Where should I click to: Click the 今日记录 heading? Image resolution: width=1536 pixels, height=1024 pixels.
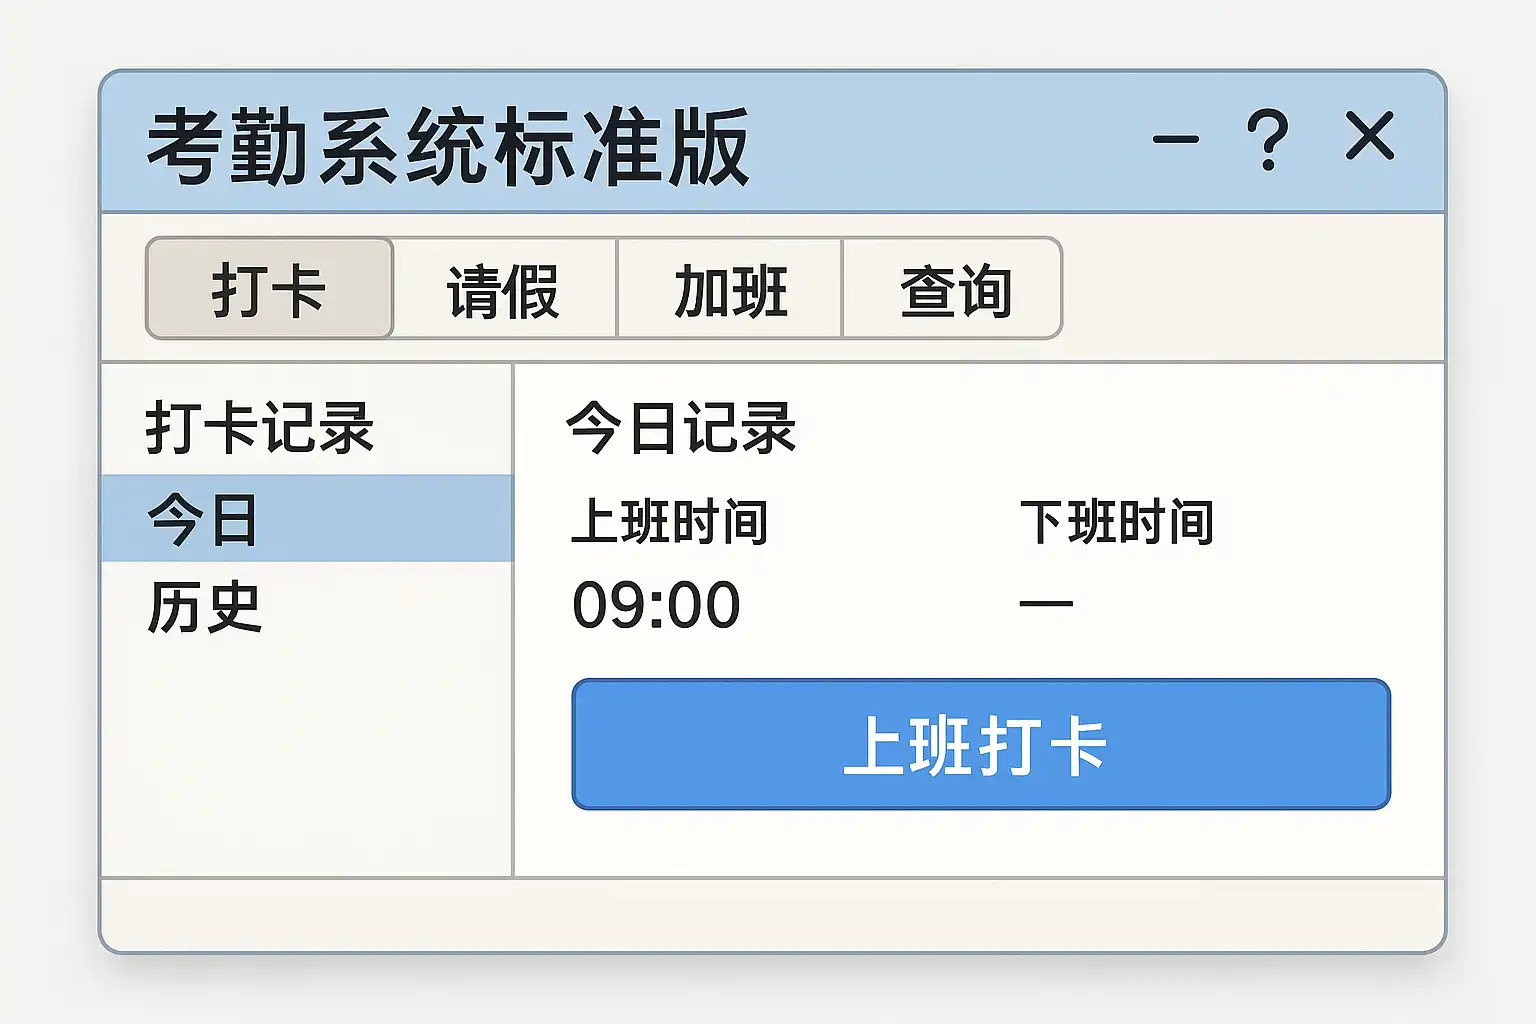[680, 428]
